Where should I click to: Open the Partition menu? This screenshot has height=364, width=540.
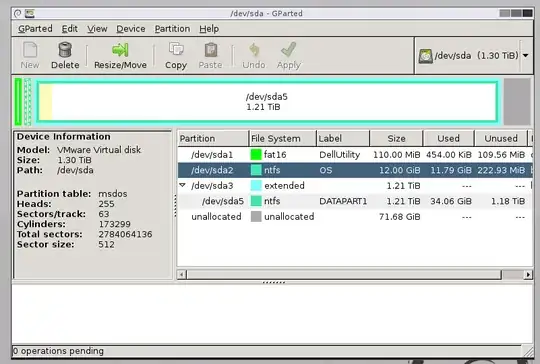[172, 29]
